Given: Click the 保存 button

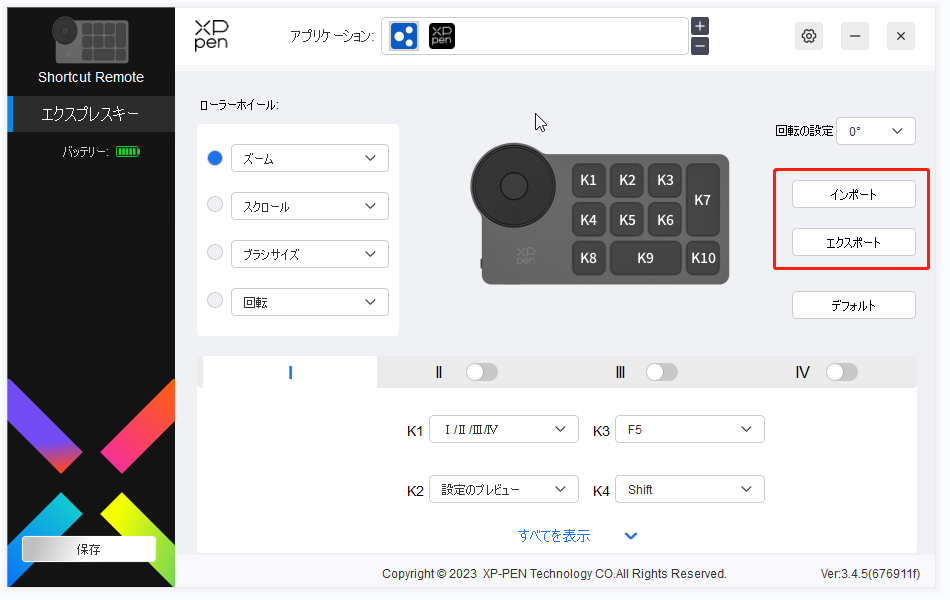Looking at the screenshot, I should click(88, 548).
